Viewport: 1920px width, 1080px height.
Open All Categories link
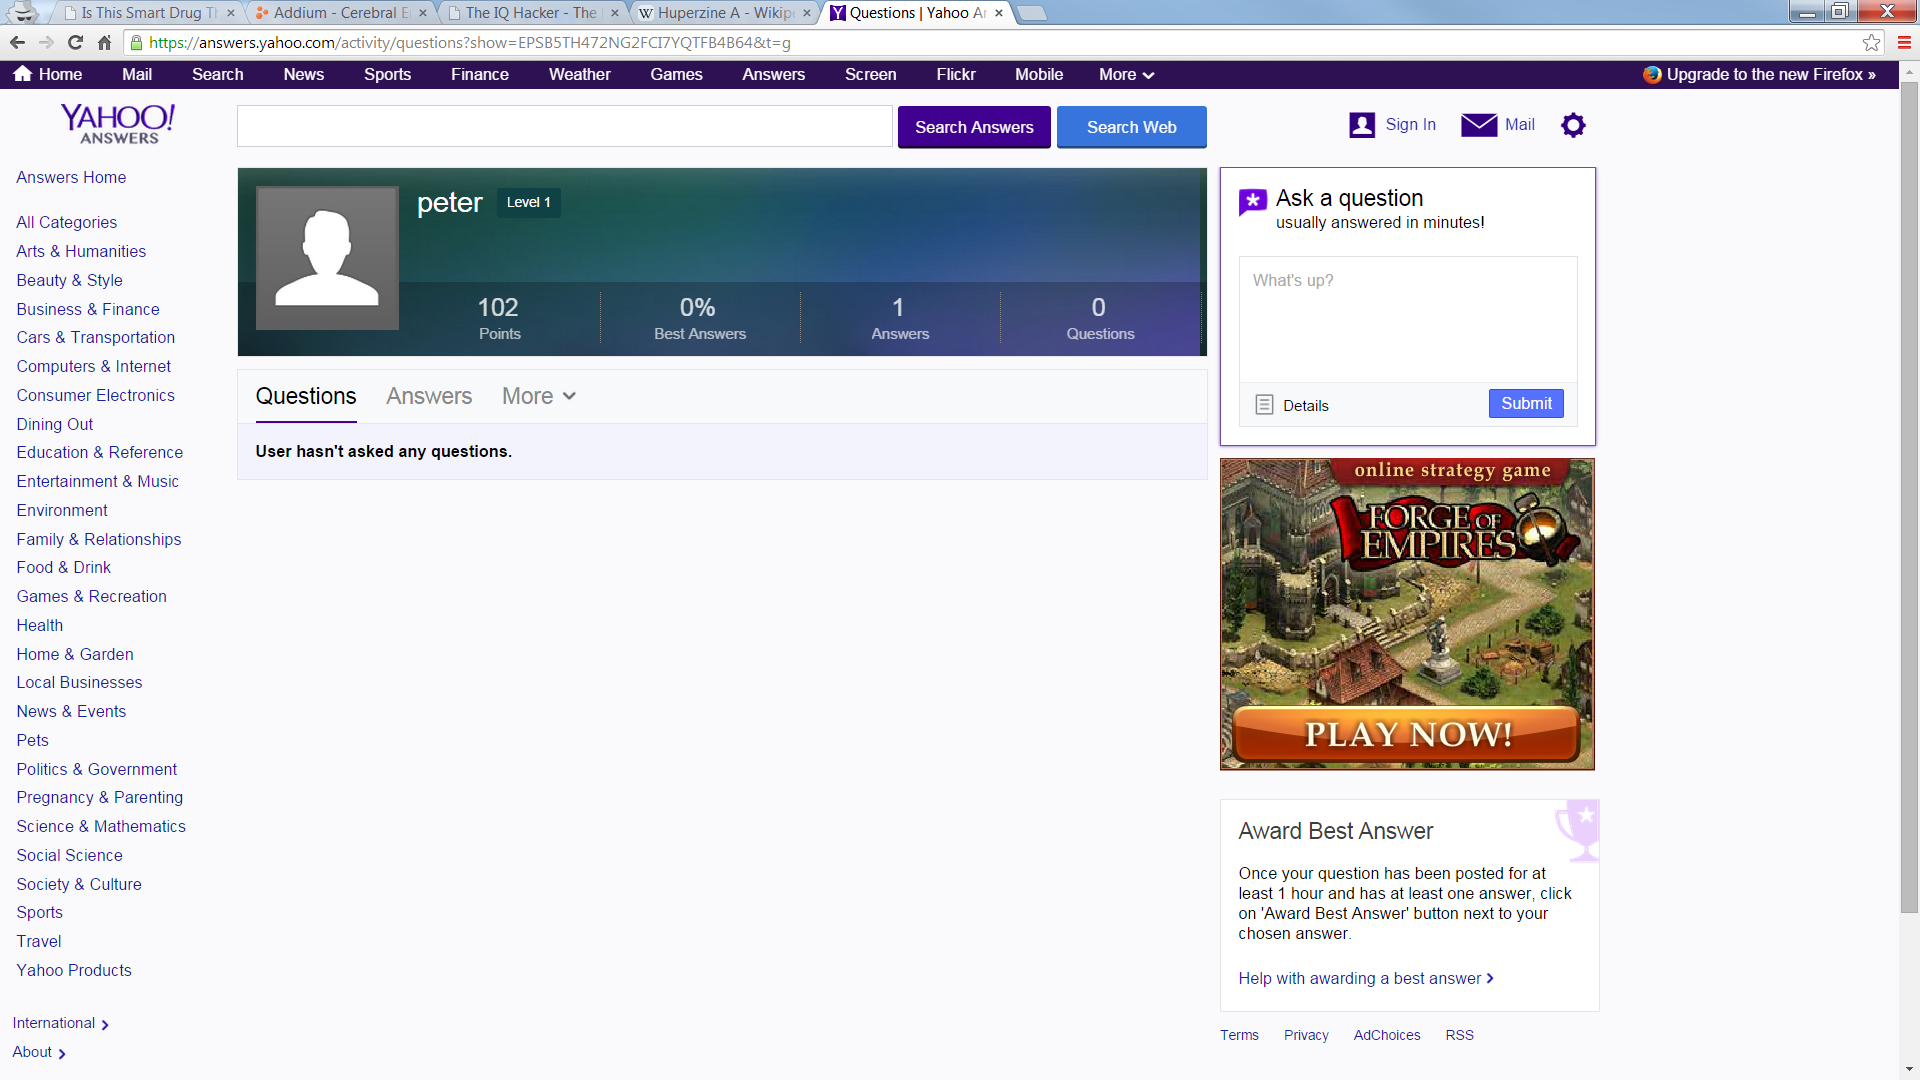(x=67, y=222)
